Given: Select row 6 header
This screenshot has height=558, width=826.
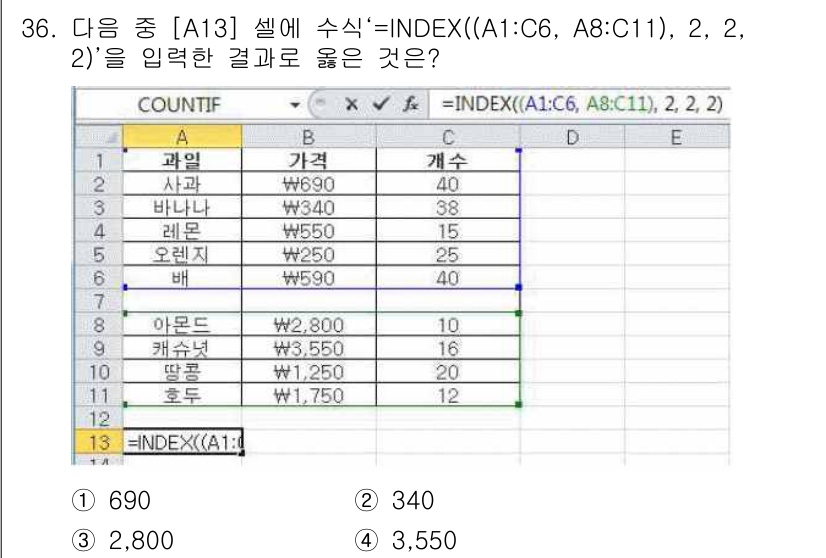Looking at the screenshot, I should pos(99,278).
